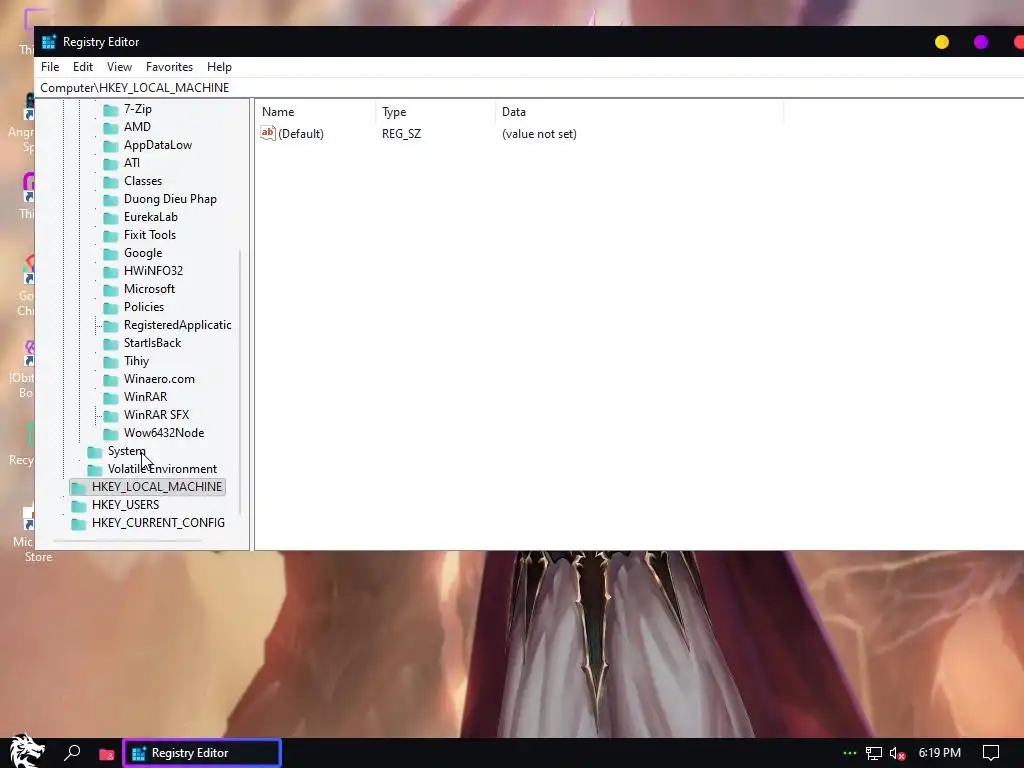Open the red folder taskbar icon
This screenshot has height=768, width=1024.
106,754
